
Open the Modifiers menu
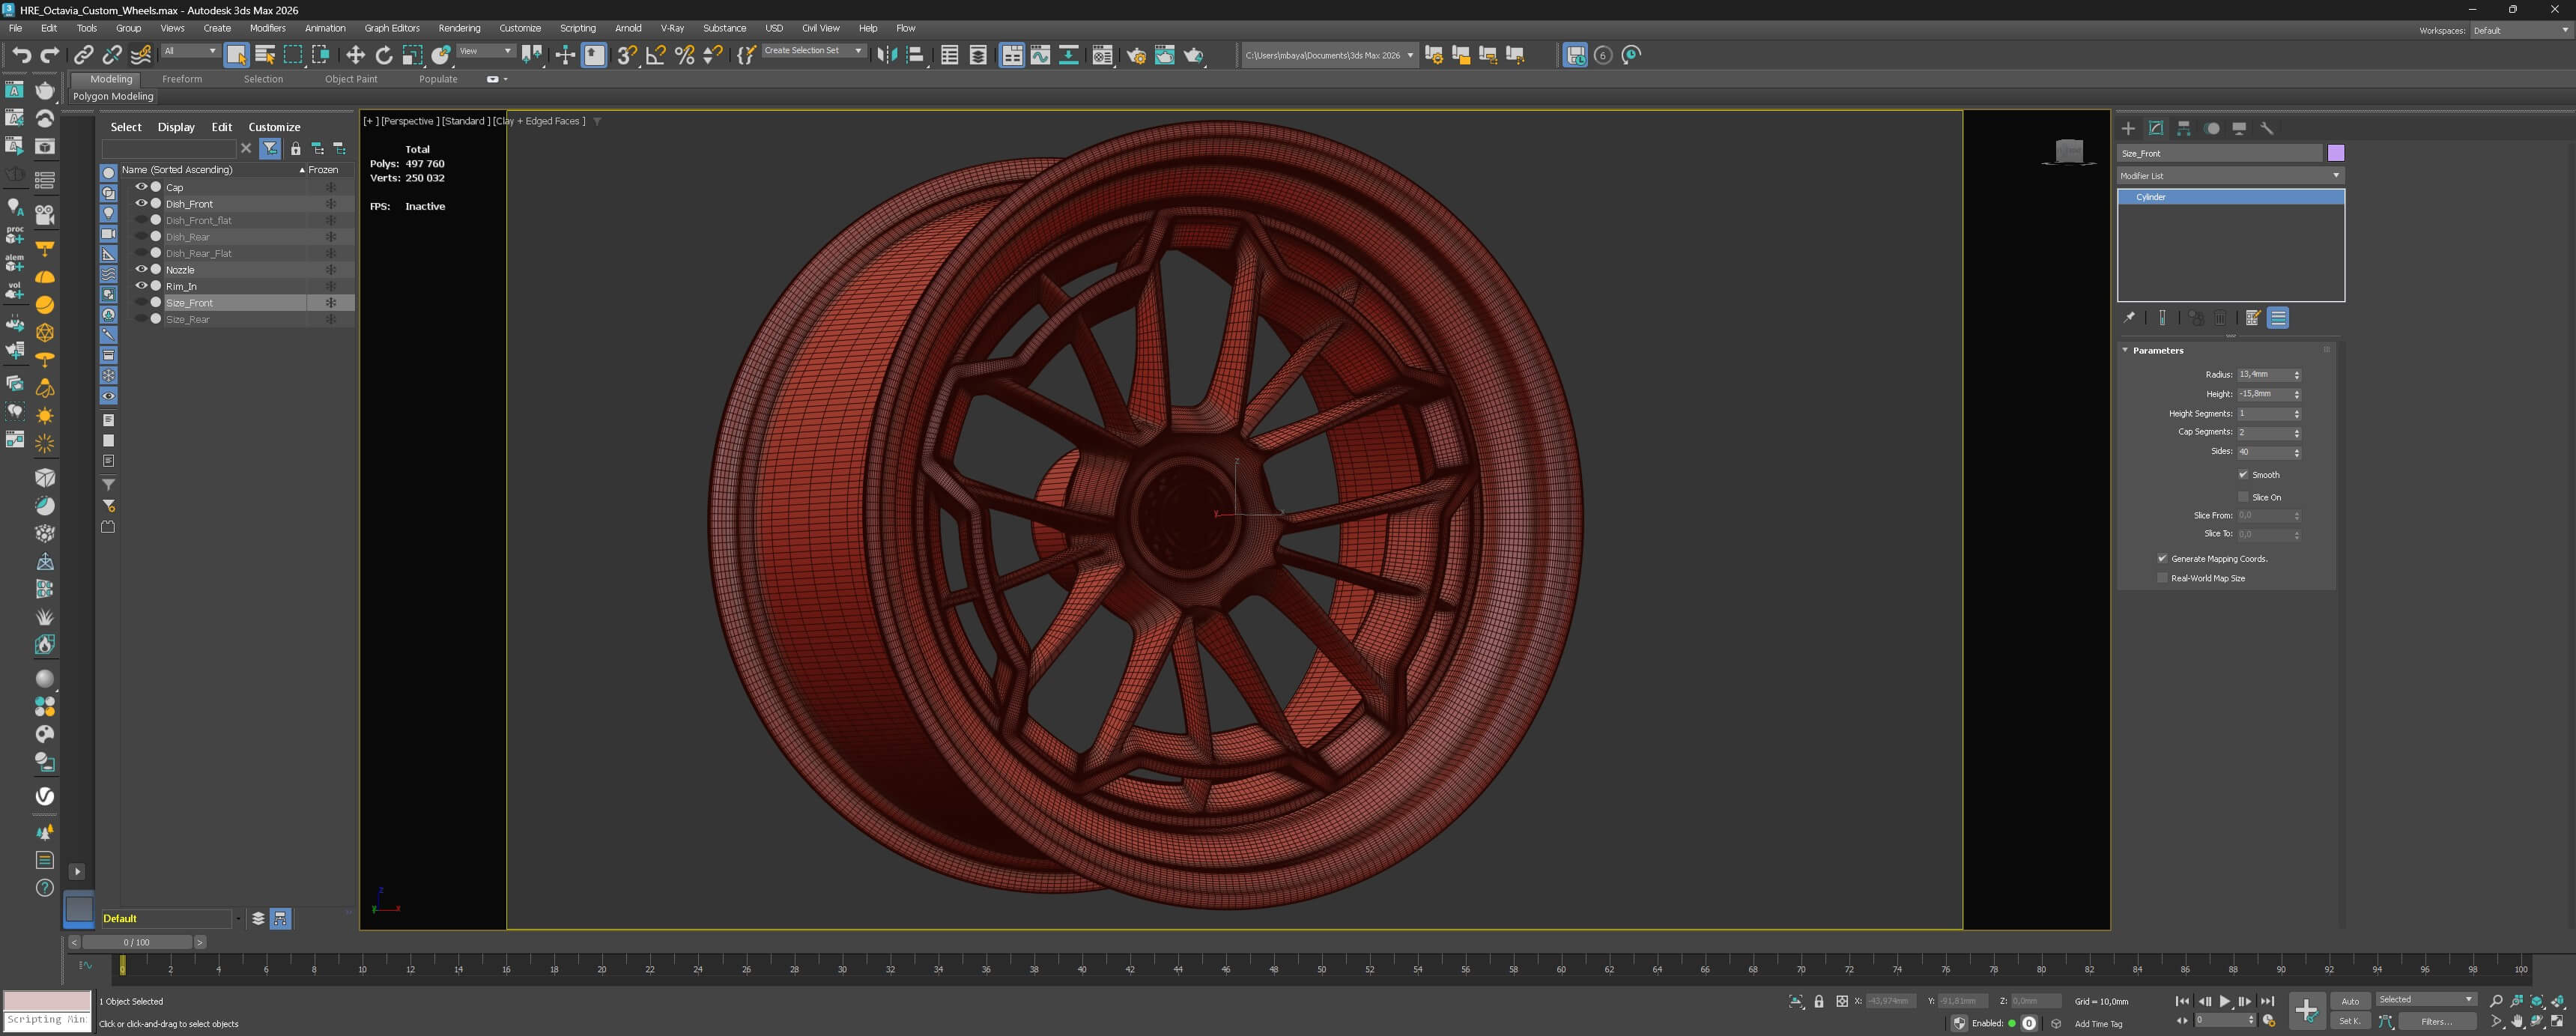(267, 28)
